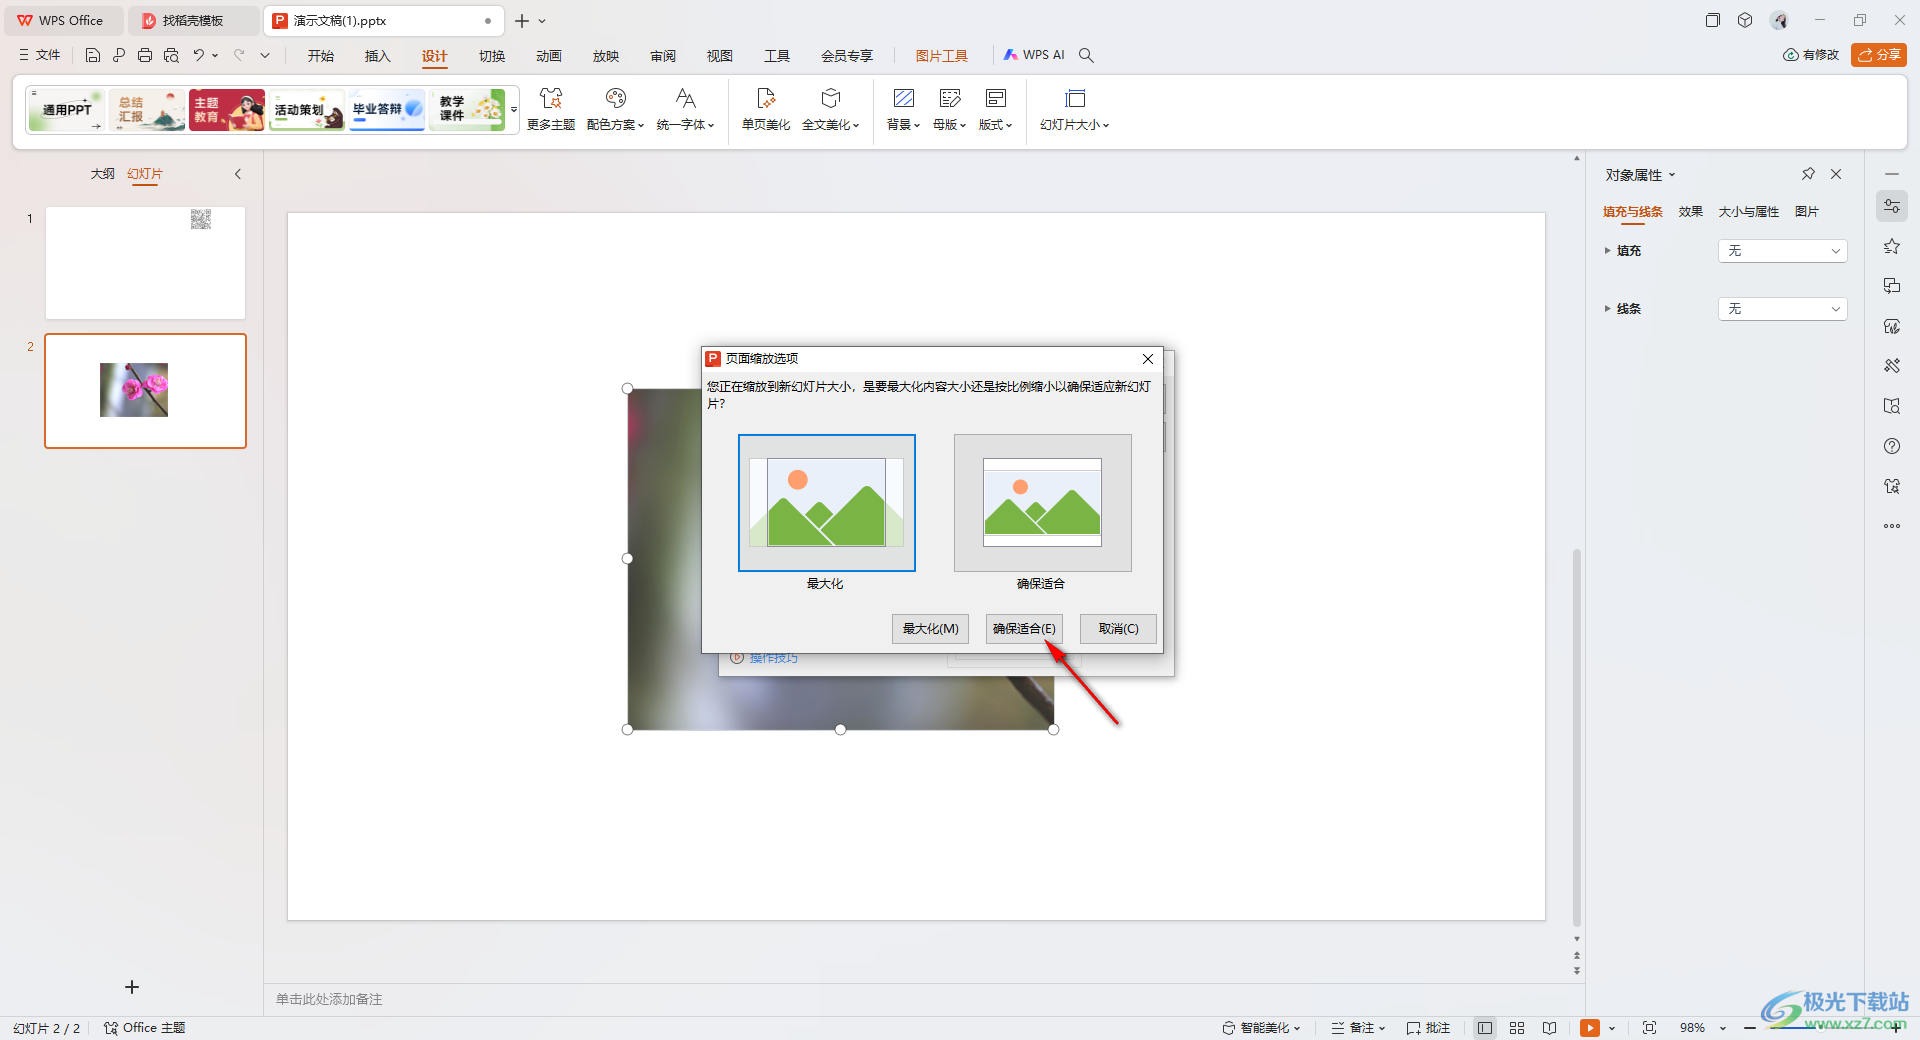This screenshot has height=1040, width=1920.
Task: Open the Picture Tools (图片工具) tab
Action: pos(942,56)
